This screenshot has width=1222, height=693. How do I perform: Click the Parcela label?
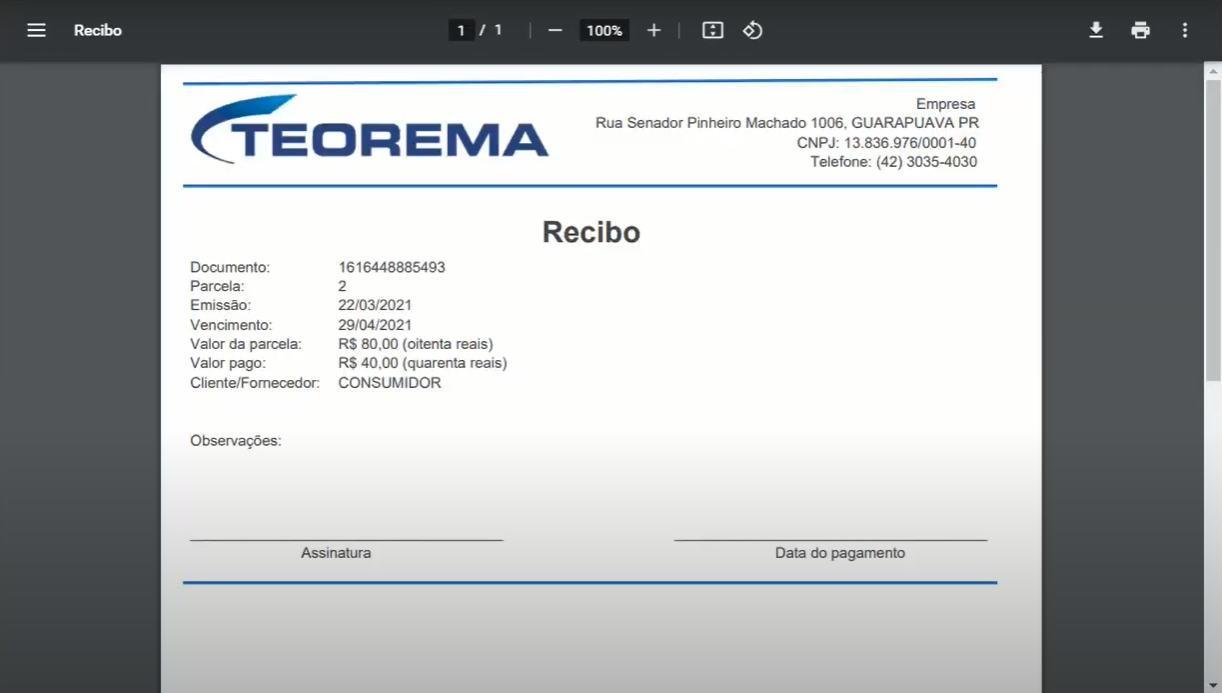coord(217,286)
